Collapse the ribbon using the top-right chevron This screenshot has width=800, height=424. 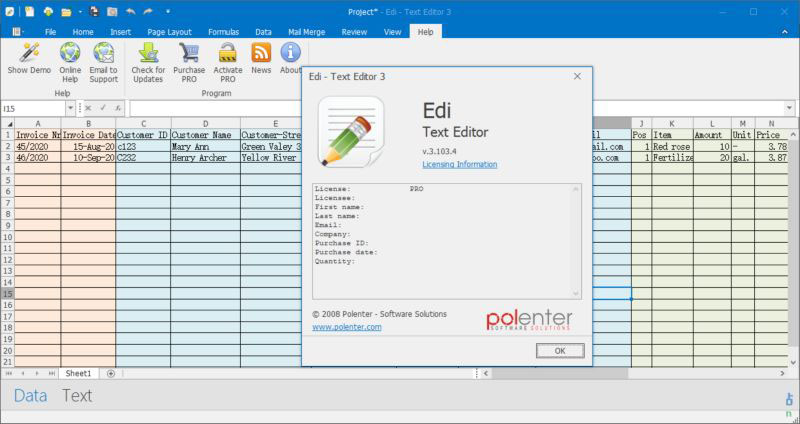click(x=785, y=32)
